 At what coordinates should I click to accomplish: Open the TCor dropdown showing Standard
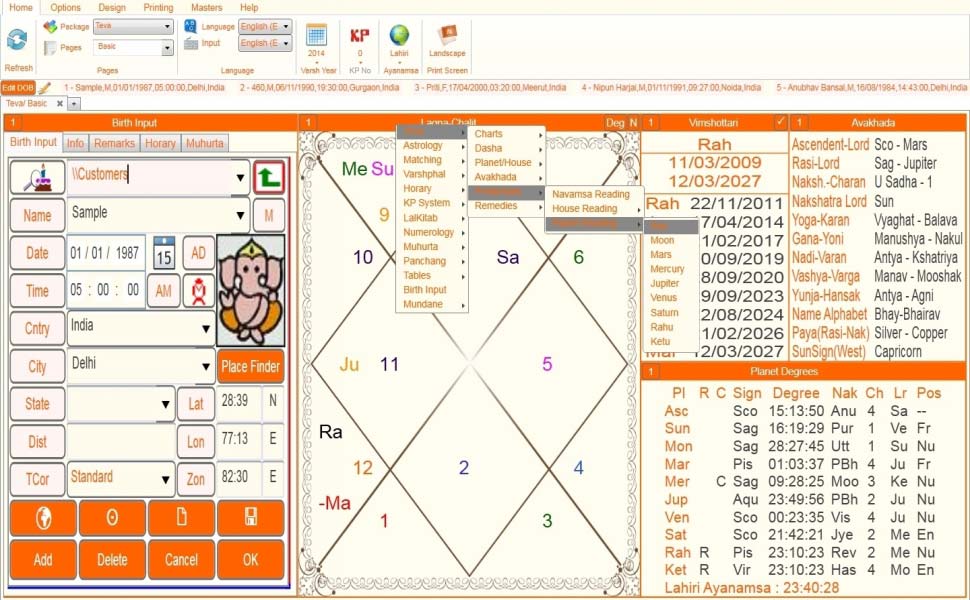[x=165, y=479]
